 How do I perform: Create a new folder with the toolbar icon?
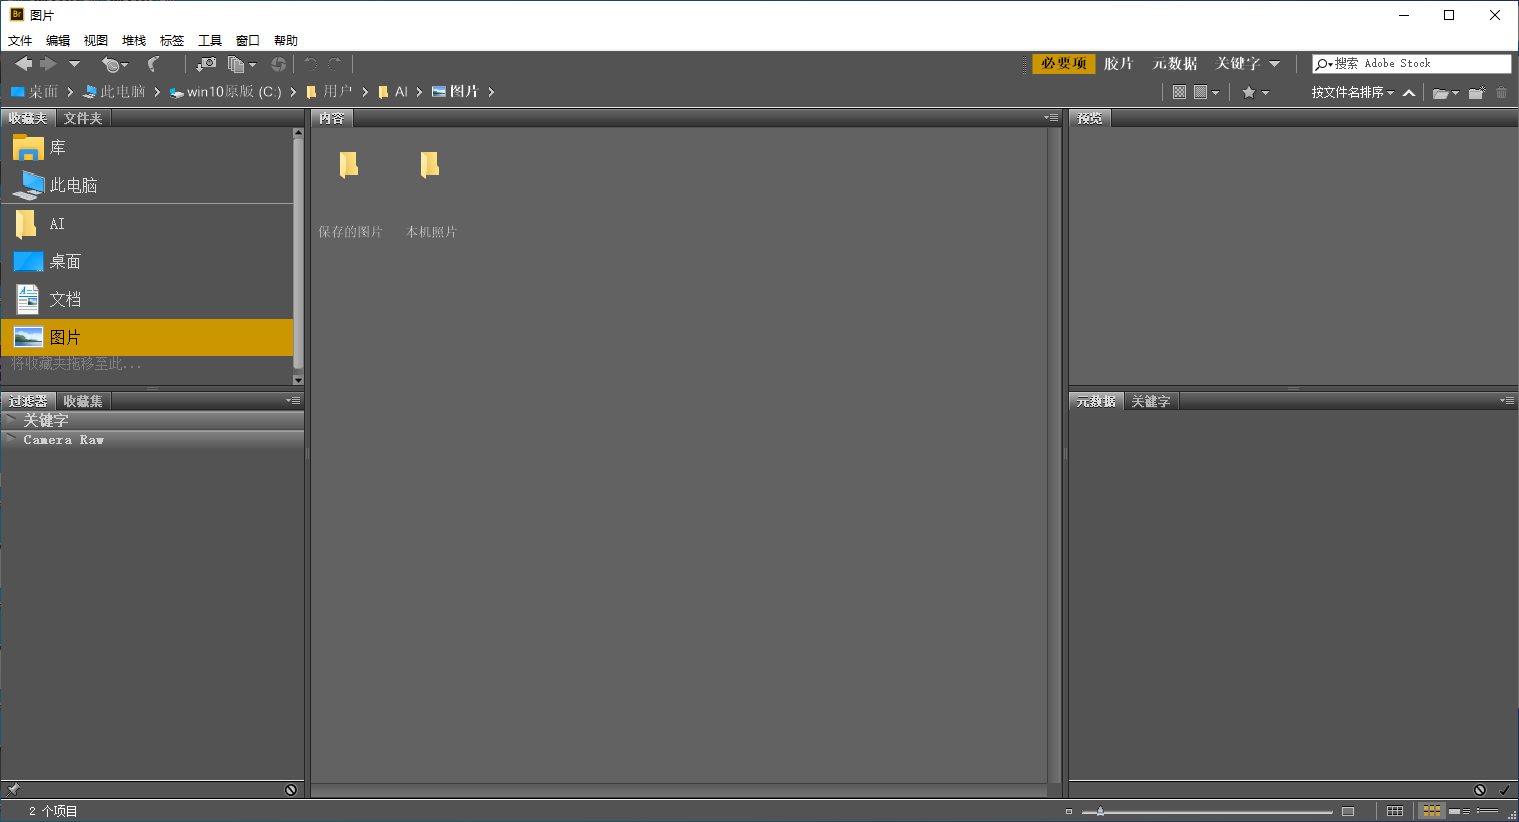1477,92
